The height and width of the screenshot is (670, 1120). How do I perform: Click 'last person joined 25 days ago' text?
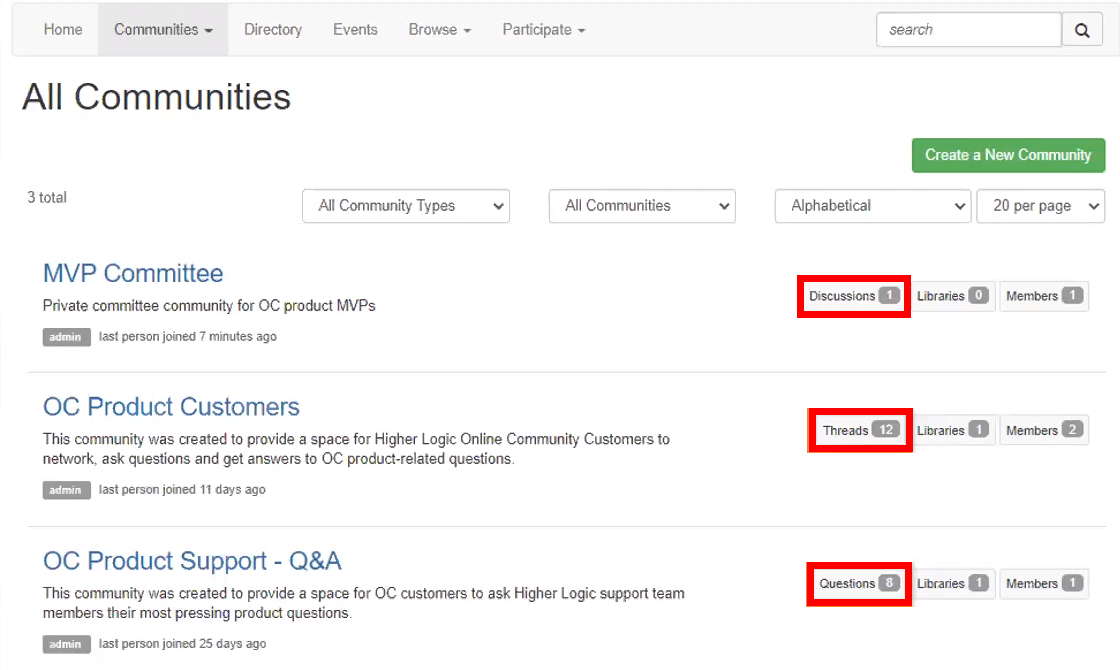coord(182,644)
